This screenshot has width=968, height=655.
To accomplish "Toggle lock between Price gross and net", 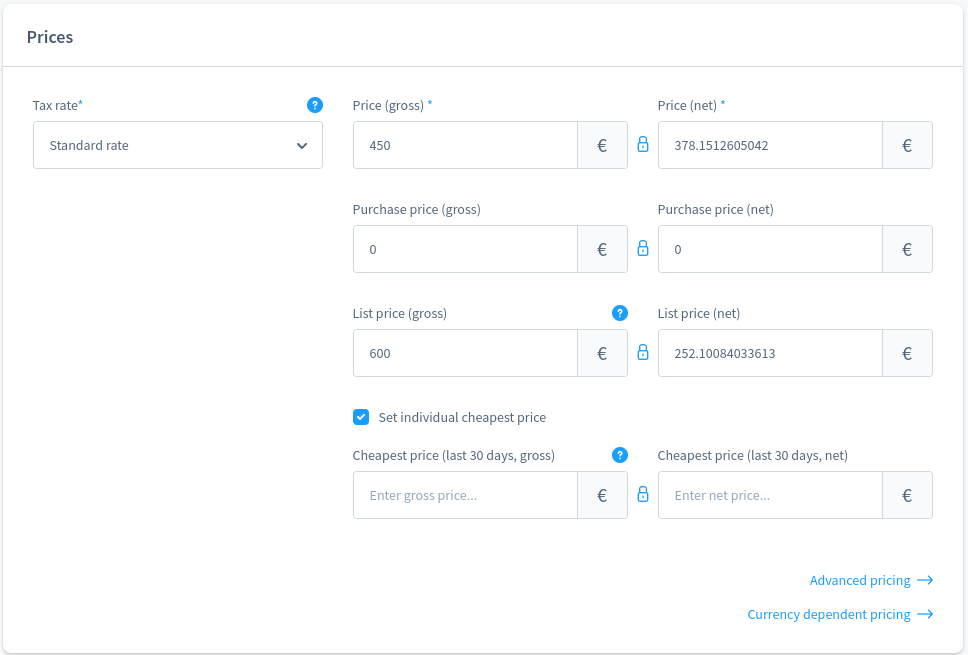I will [x=643, y=145].
